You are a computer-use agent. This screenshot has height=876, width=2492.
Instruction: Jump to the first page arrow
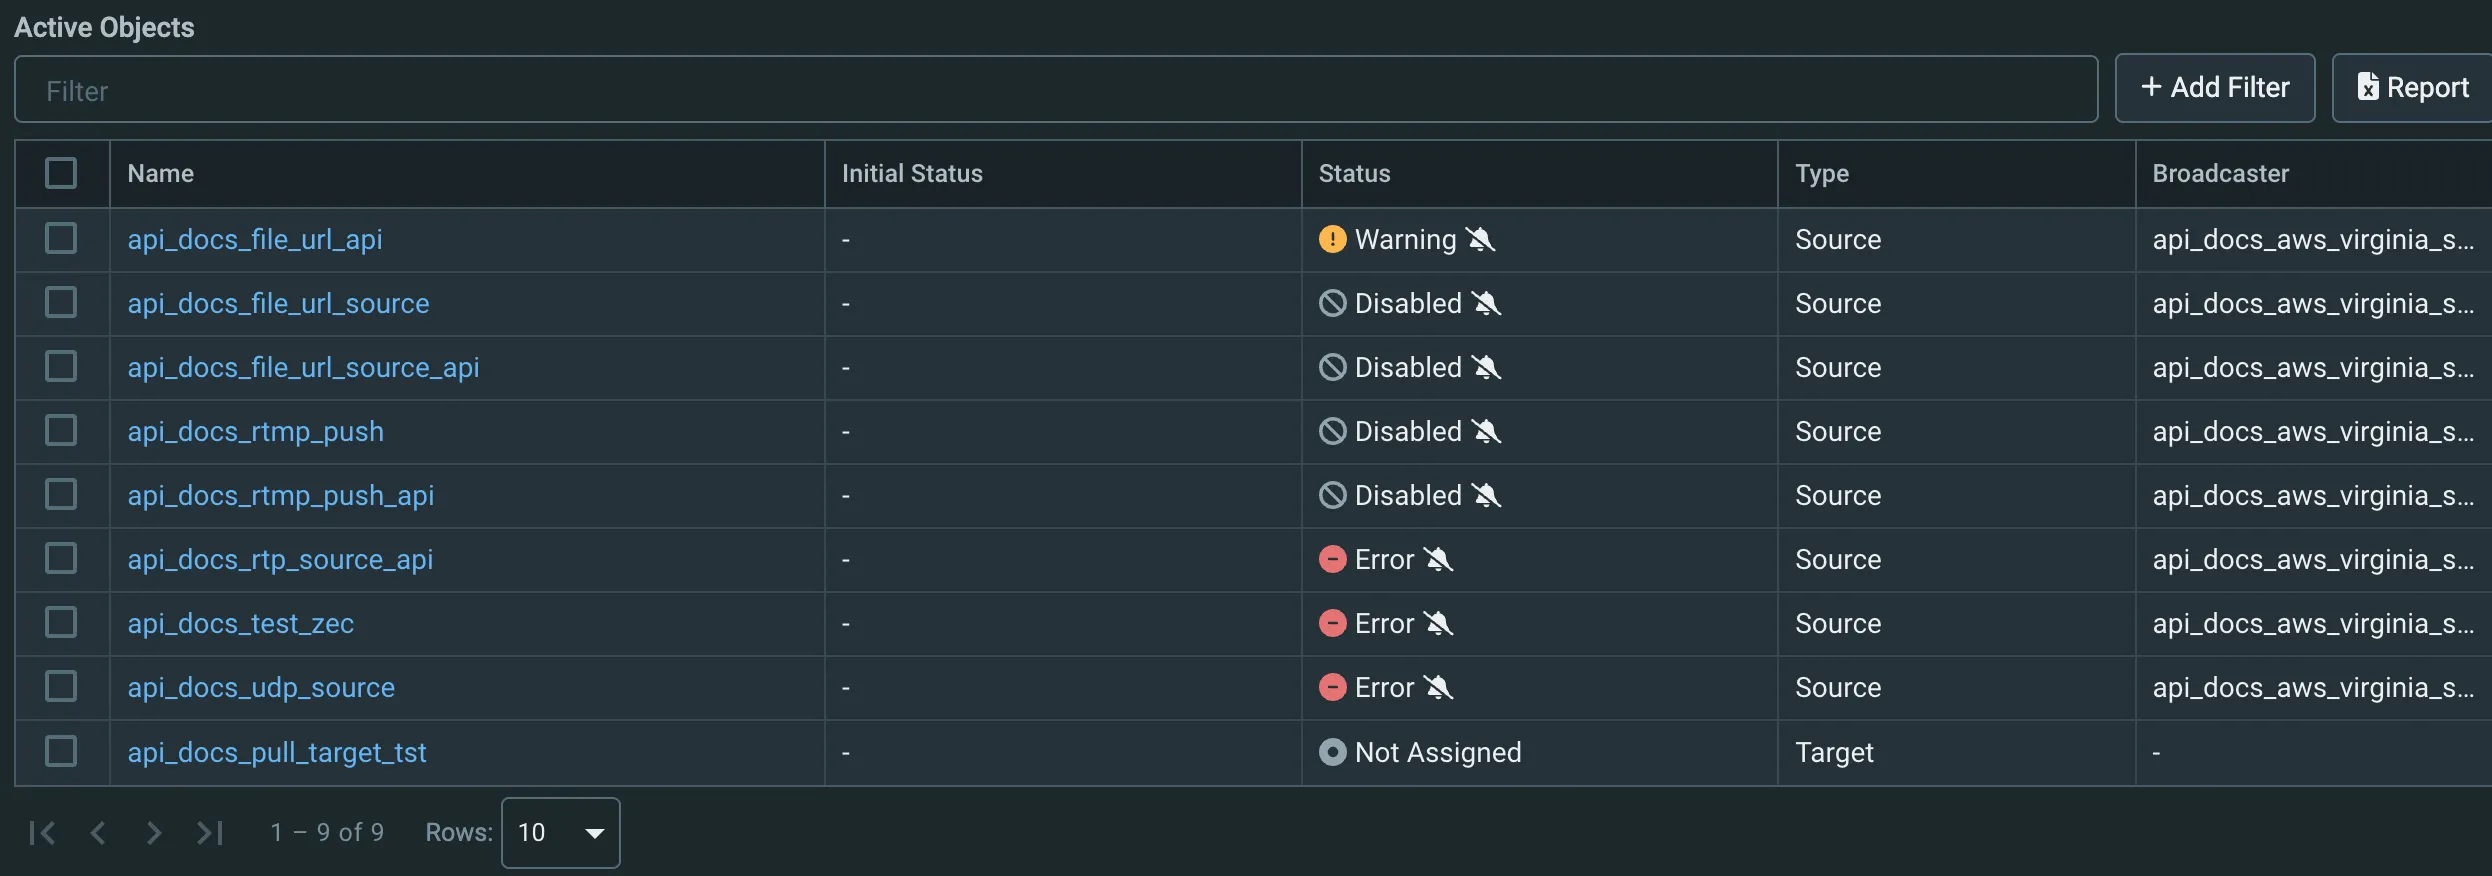tap(42, 832)
